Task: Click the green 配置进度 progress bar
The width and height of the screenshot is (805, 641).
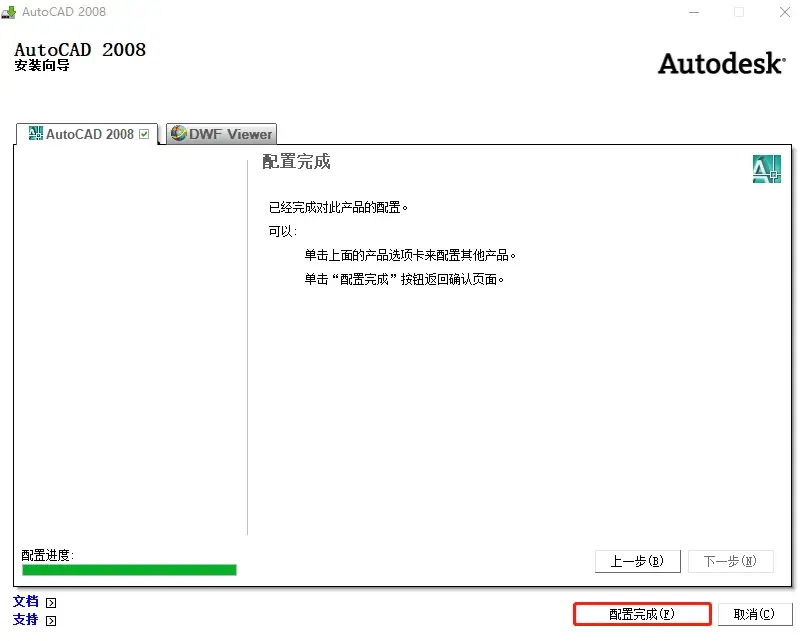Action: (x=129, y=570)
